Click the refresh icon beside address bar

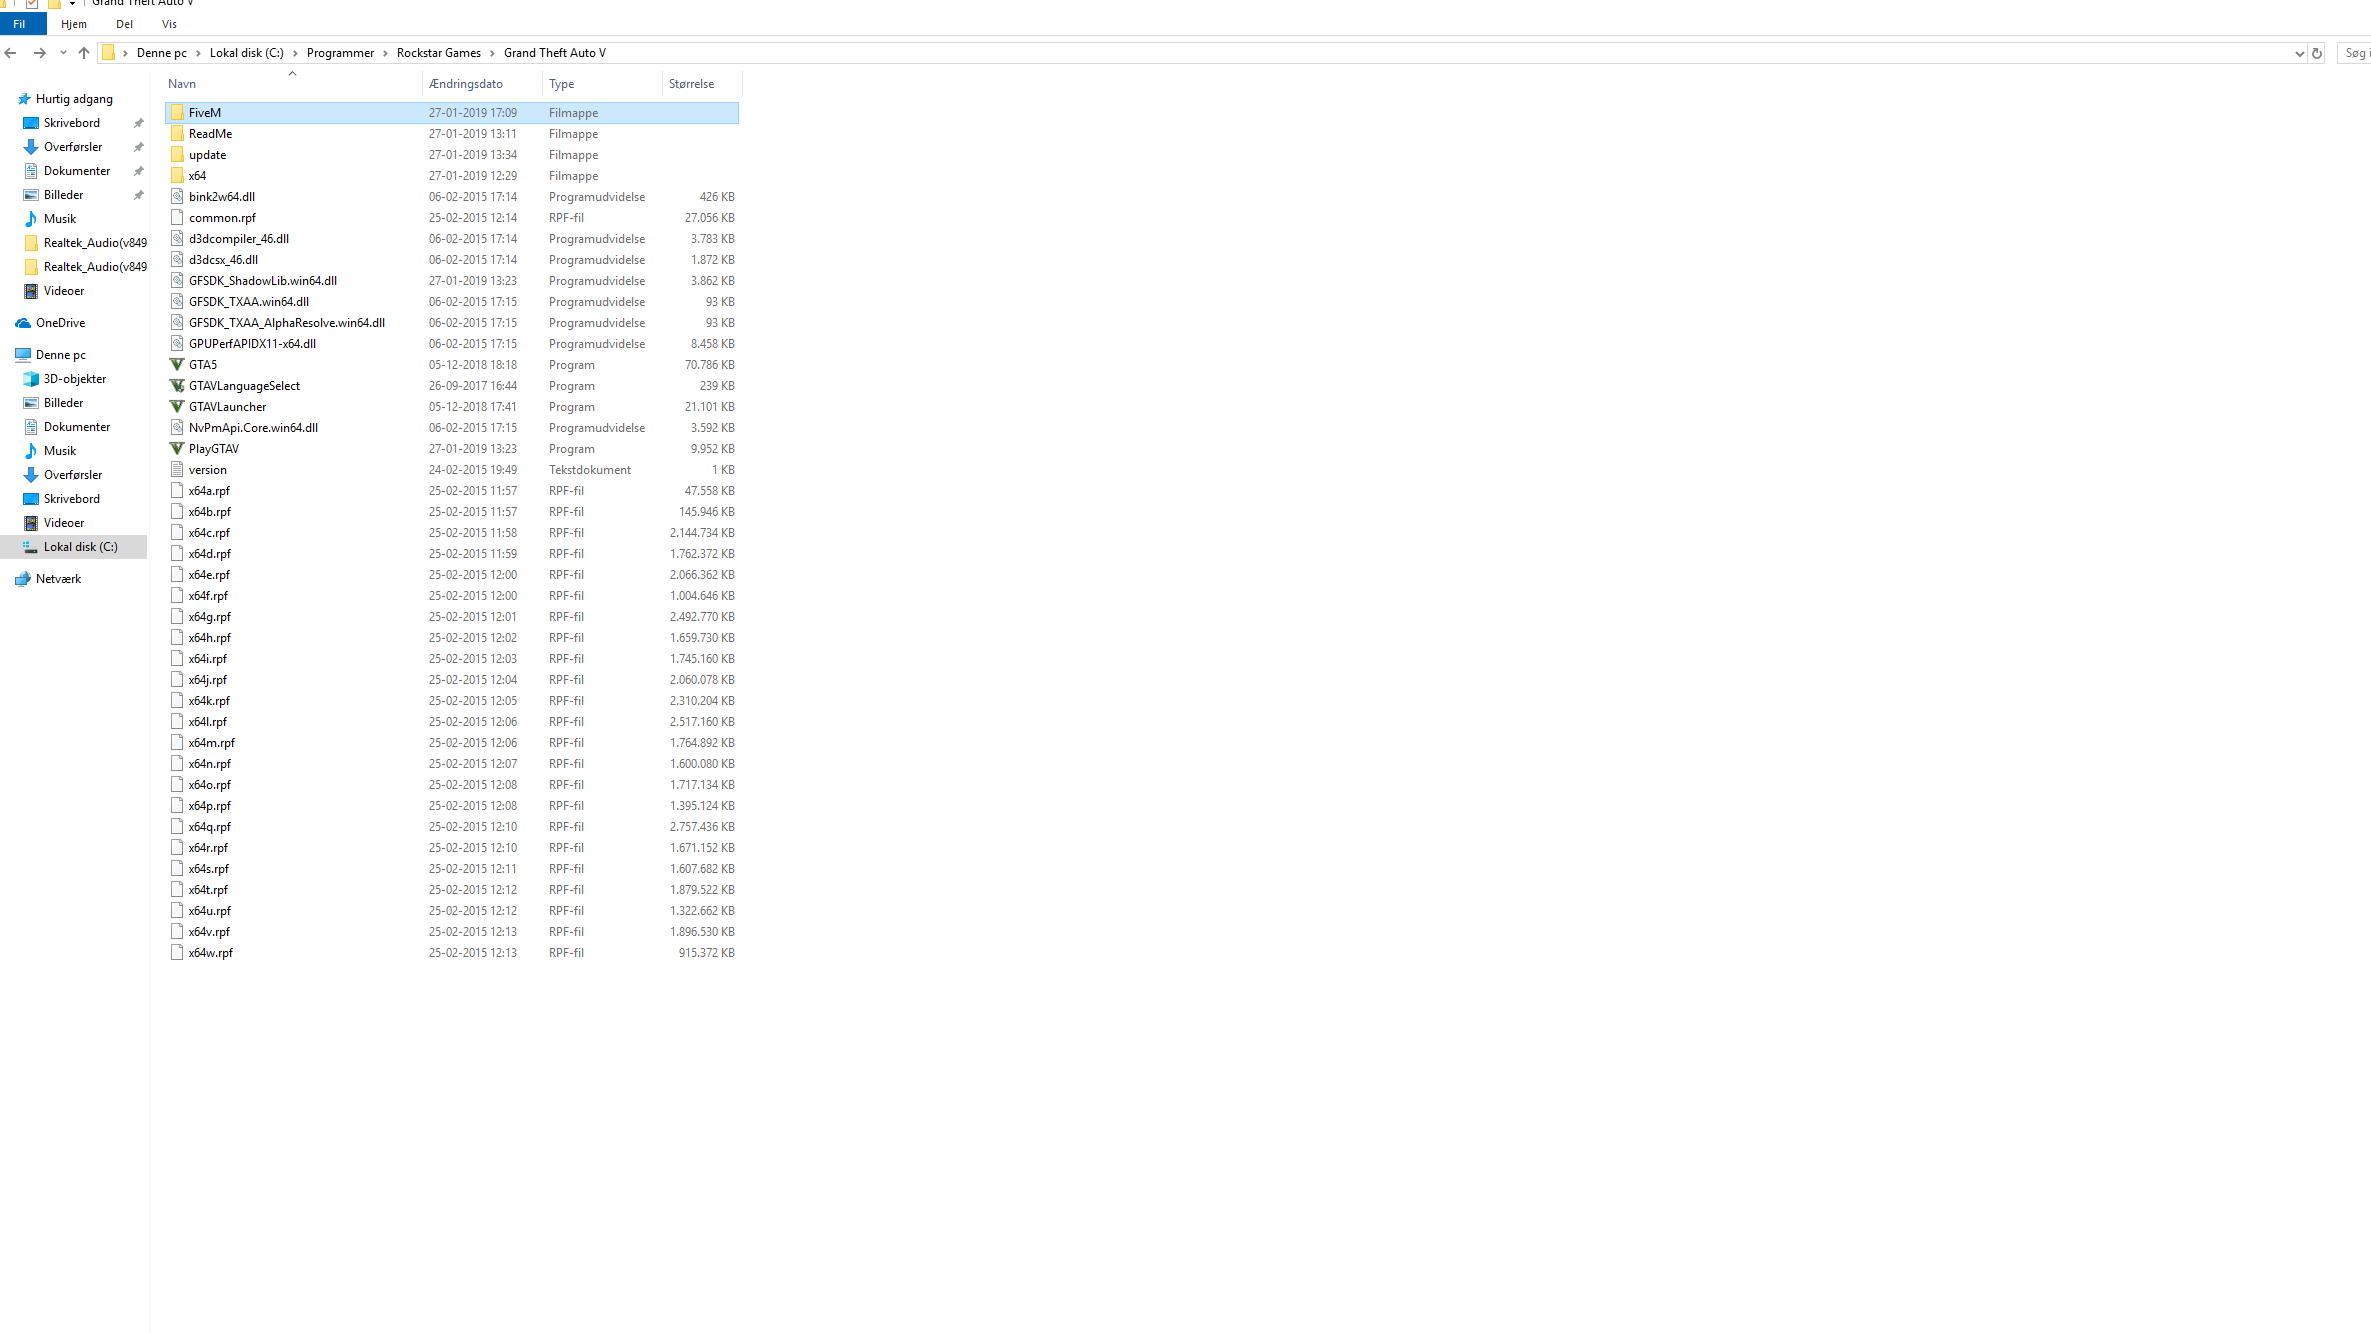click(2316, 53)
